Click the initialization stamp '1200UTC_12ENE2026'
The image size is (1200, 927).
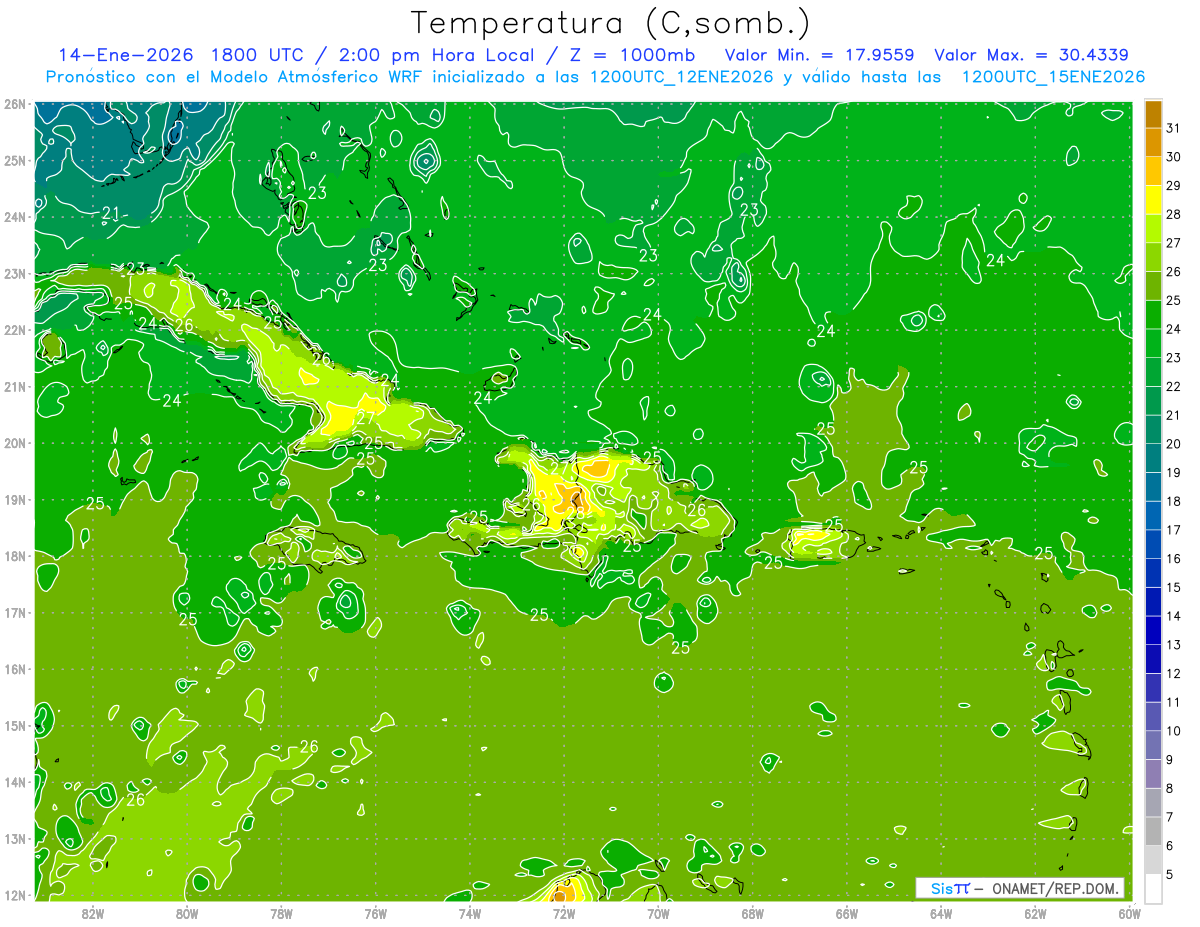(x=682, y=77)
